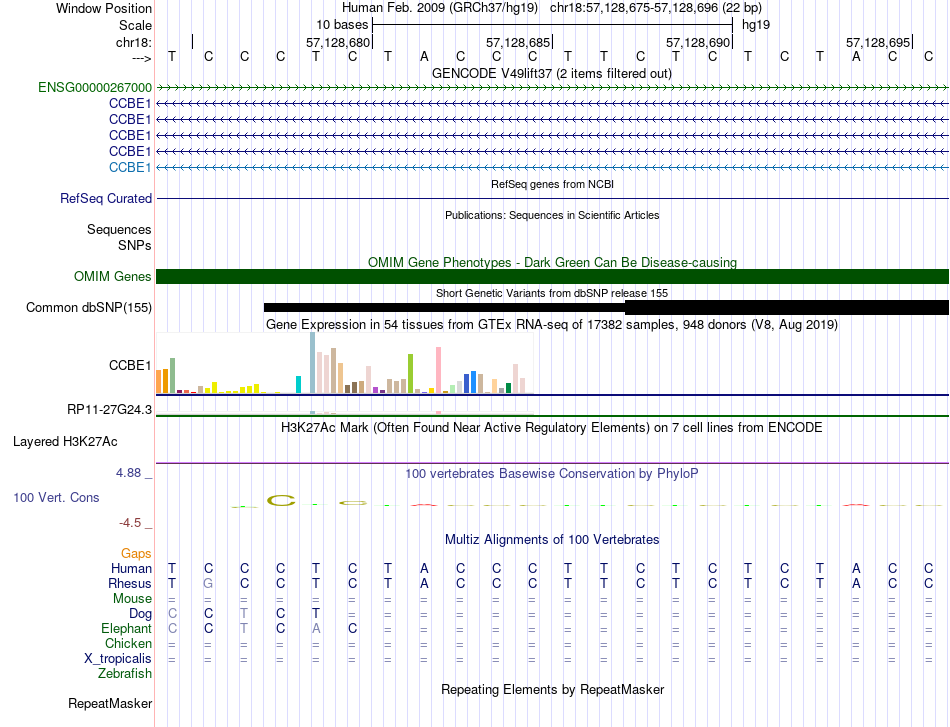Screen dimensions: 950x727
Task: Click the 57,128,690 ruler coordinate
Action: [698, 42]
